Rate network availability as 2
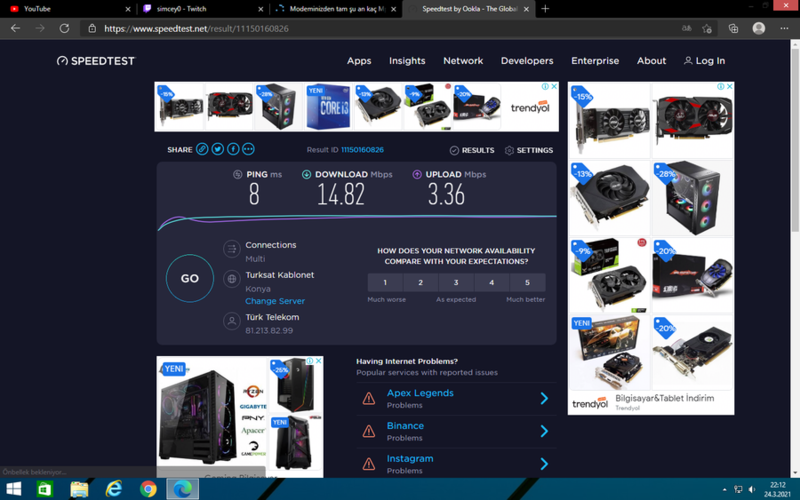The image size is (800, 500). (420, 282)
